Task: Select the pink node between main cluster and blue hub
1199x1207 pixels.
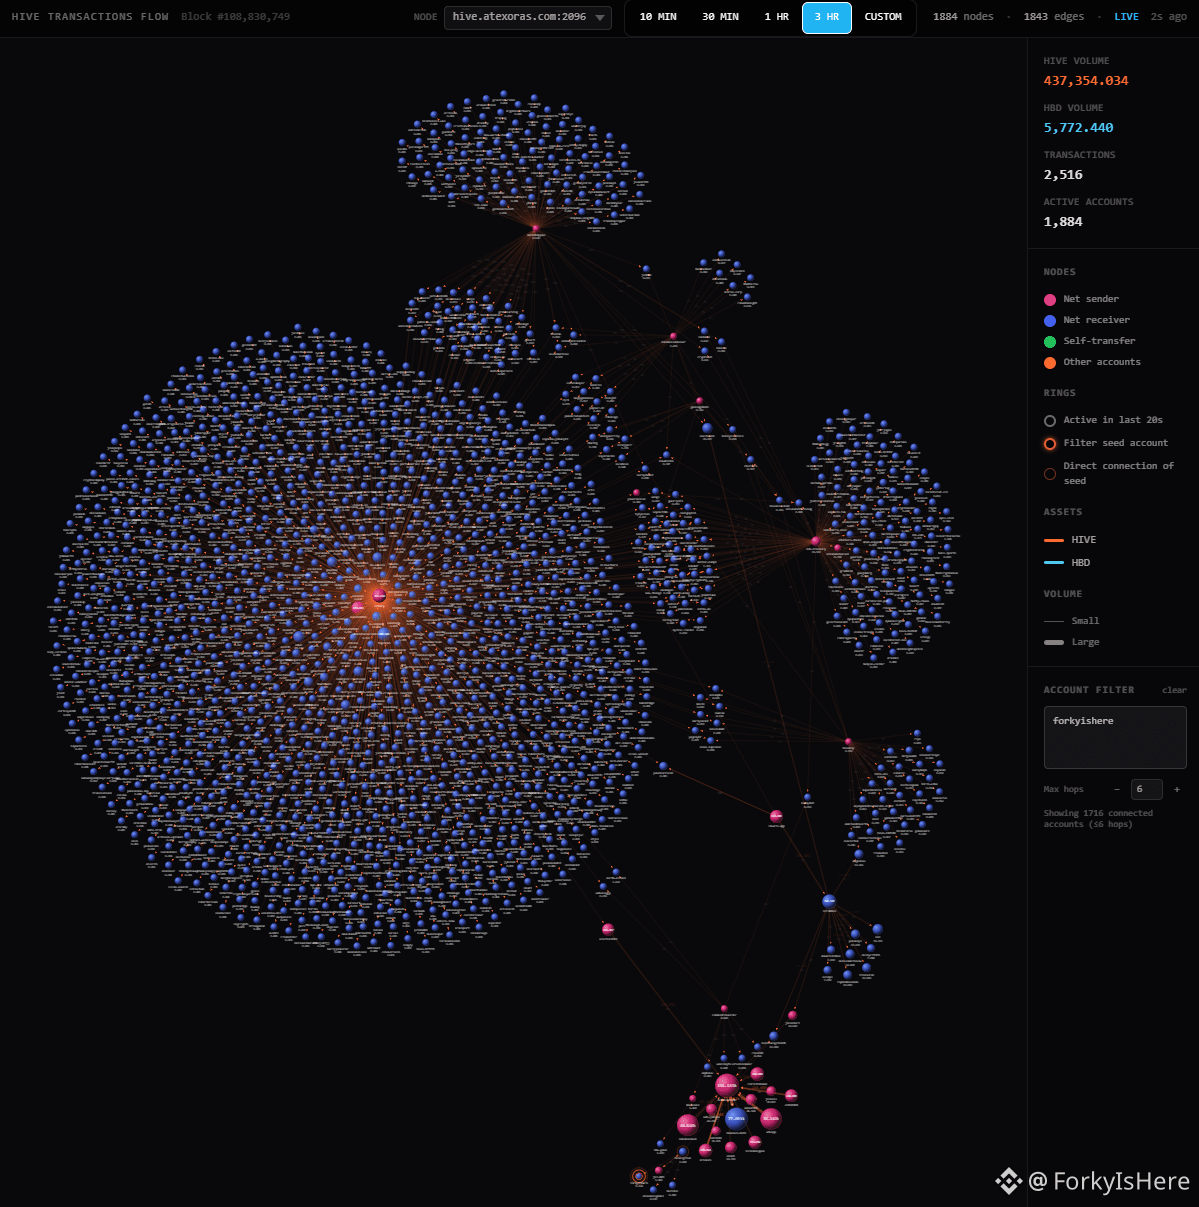Action: (776, 817)
